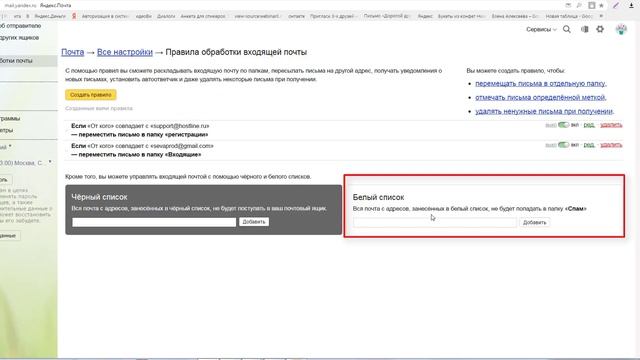Open the browser downloads arrow icon

pos(631,6)
